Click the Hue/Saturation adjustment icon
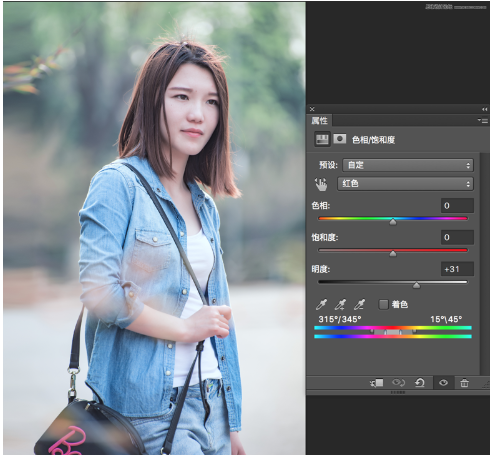Screen dimensions: 490x455 (x=322, y=139)
